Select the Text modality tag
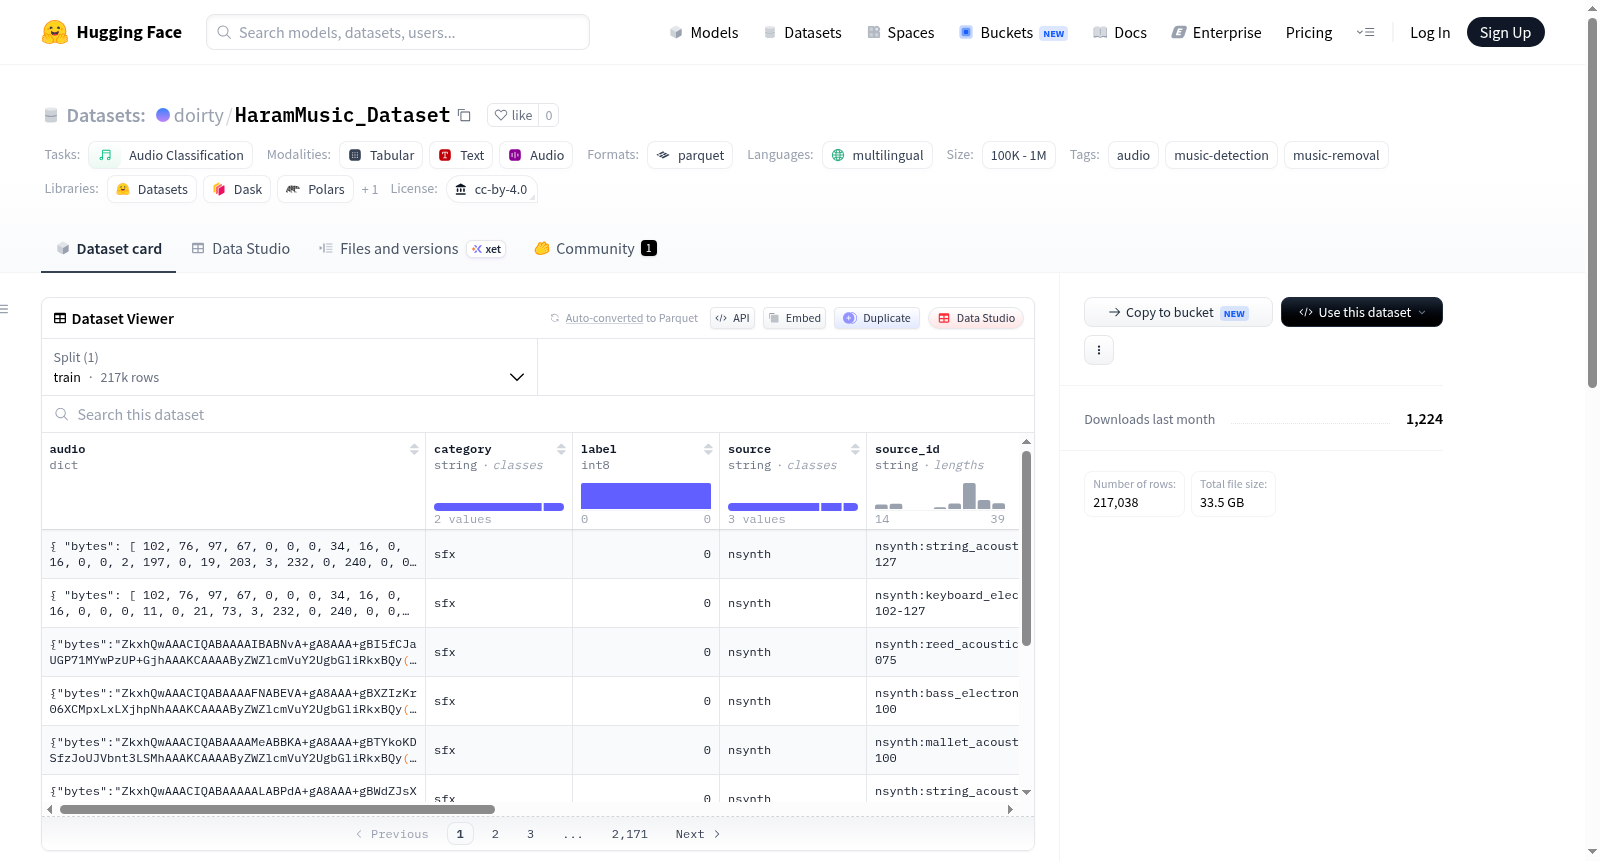The image size is (1600, 861). point(461,155)
